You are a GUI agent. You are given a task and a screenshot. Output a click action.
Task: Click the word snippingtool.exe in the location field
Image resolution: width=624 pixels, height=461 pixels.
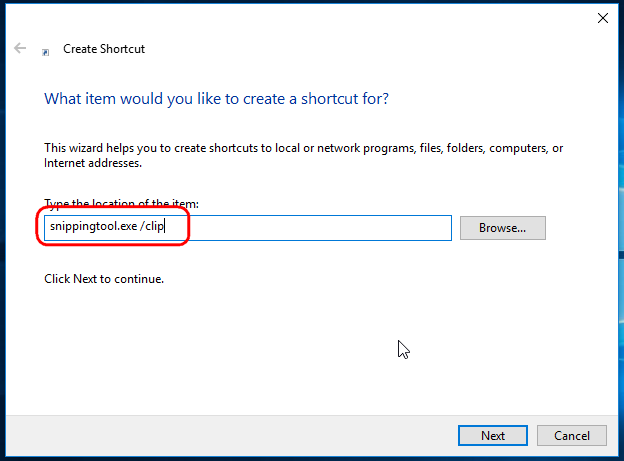[94, 227]
